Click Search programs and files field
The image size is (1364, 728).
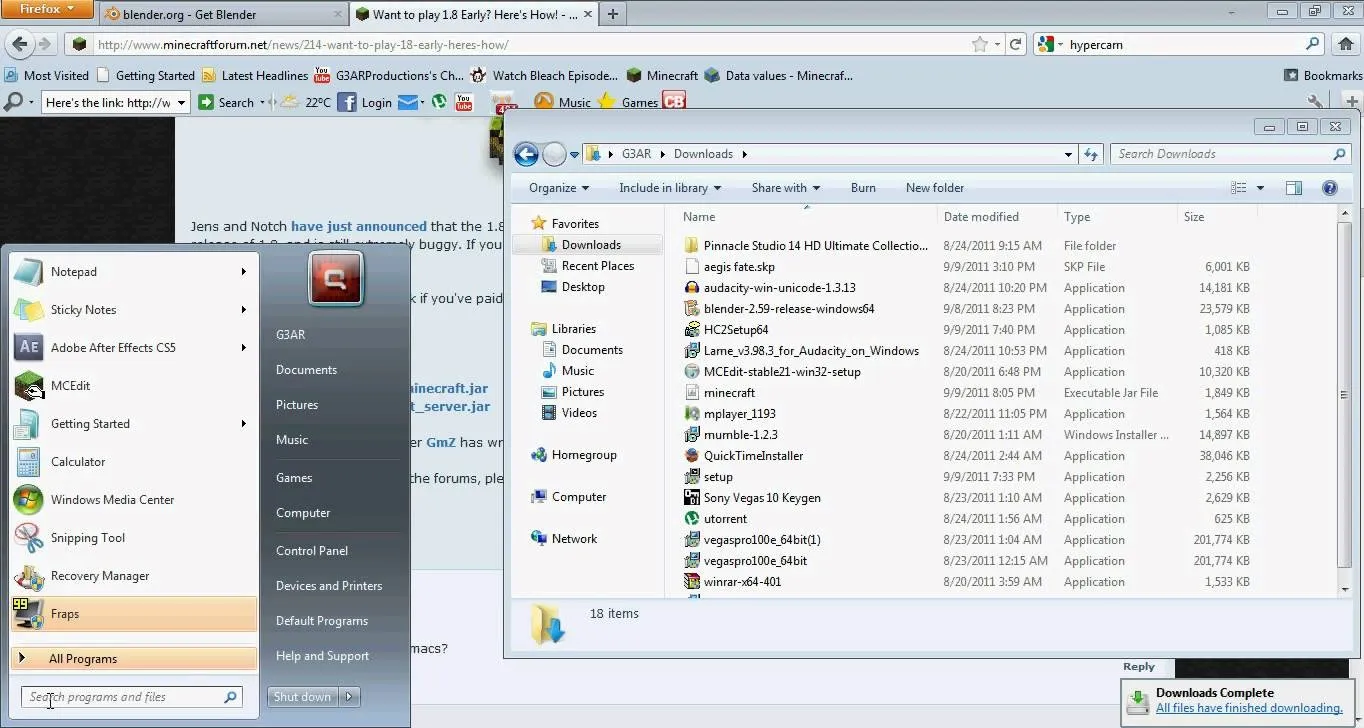pos(131,697)
